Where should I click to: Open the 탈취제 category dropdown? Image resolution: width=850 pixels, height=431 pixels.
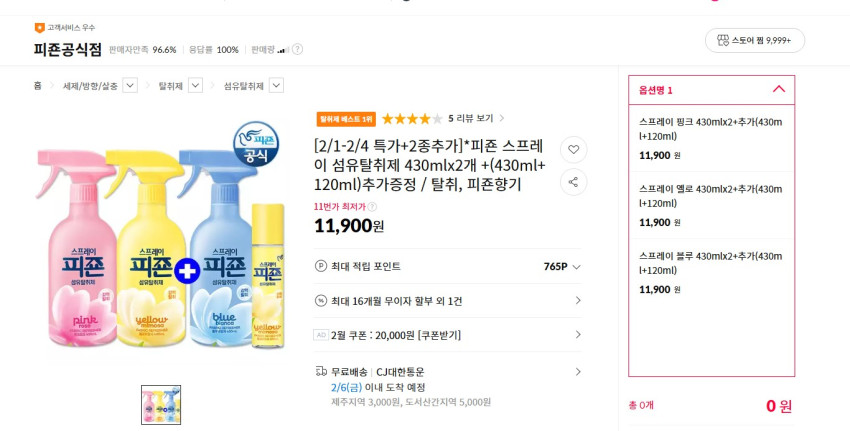point(196,86)
